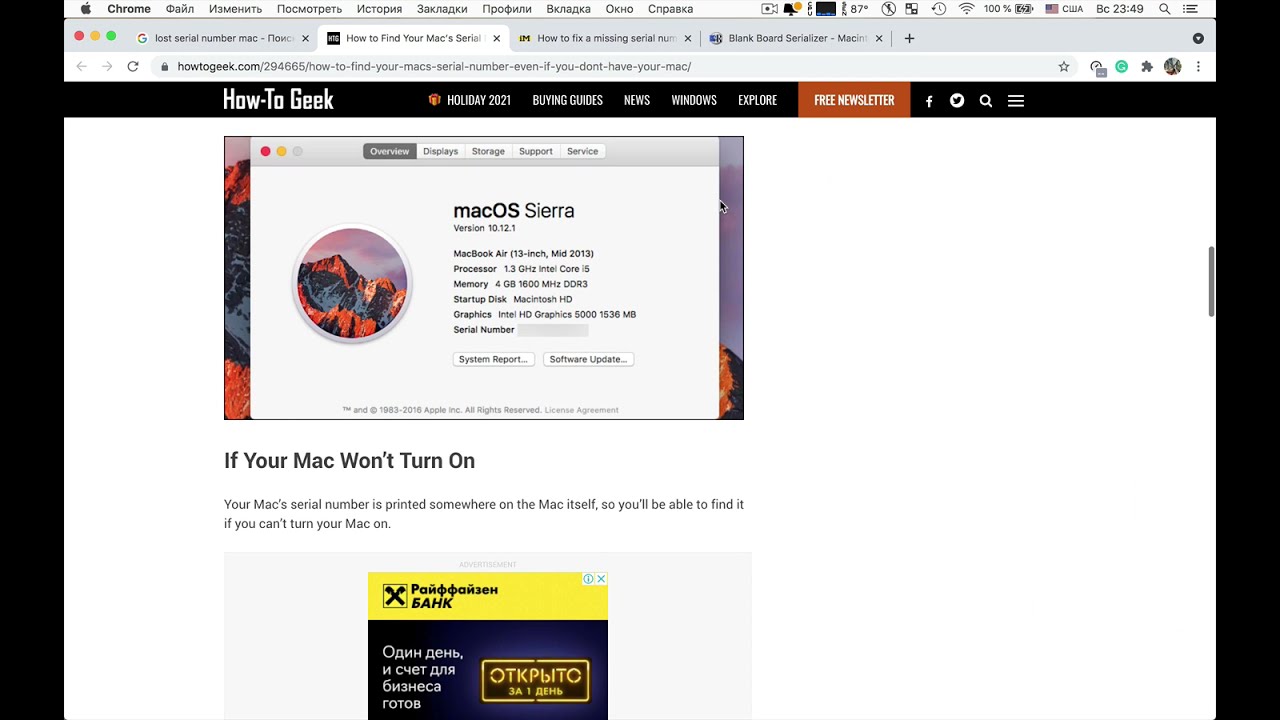The width and height of the screenshot is (1280, 720).
Task: Open How-To Geek's Facebook page icon
Action: 929,101
